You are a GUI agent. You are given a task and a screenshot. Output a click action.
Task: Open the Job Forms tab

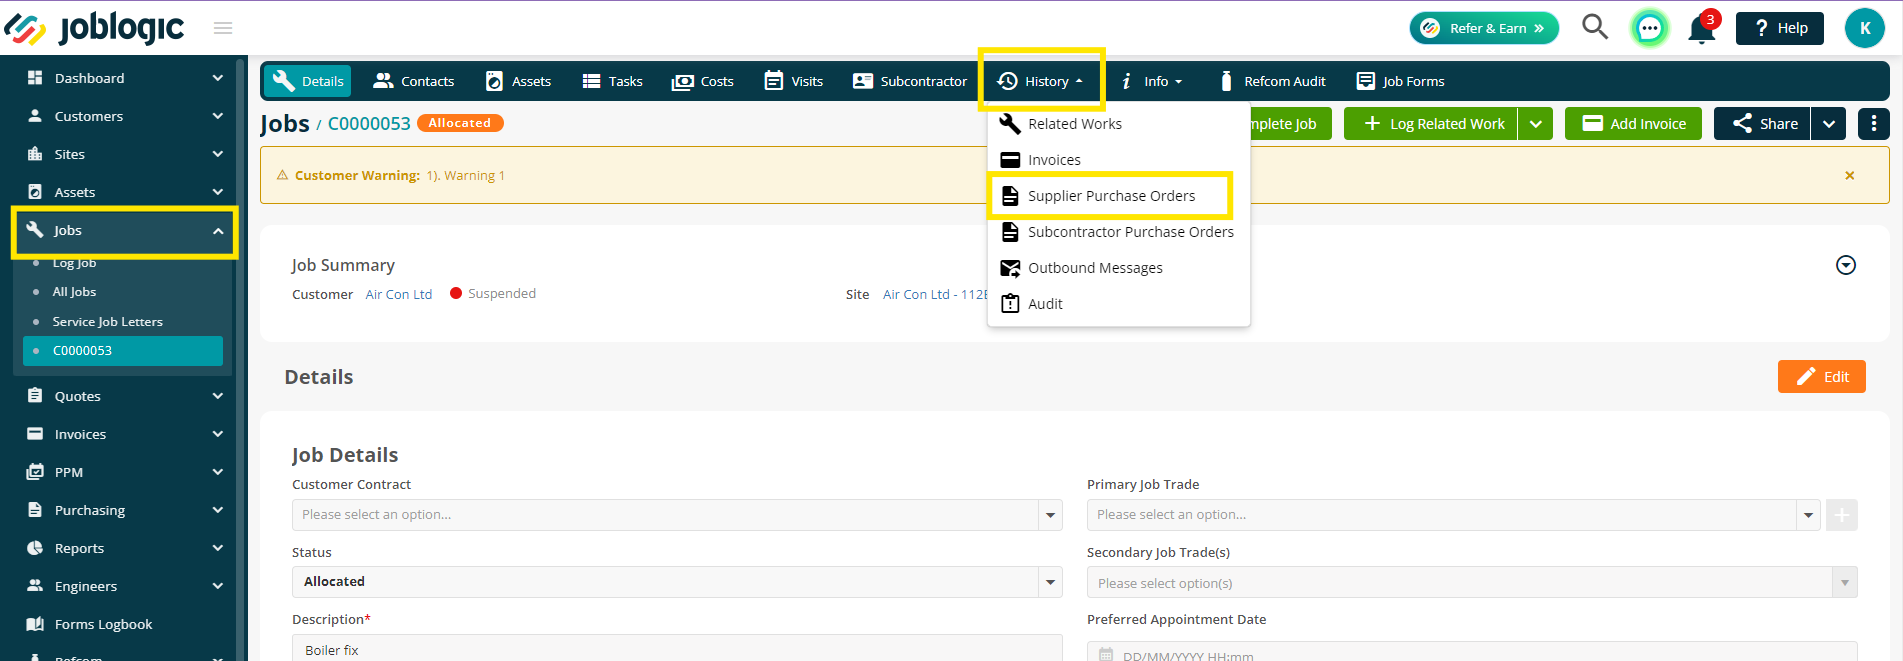(1400, 81)
